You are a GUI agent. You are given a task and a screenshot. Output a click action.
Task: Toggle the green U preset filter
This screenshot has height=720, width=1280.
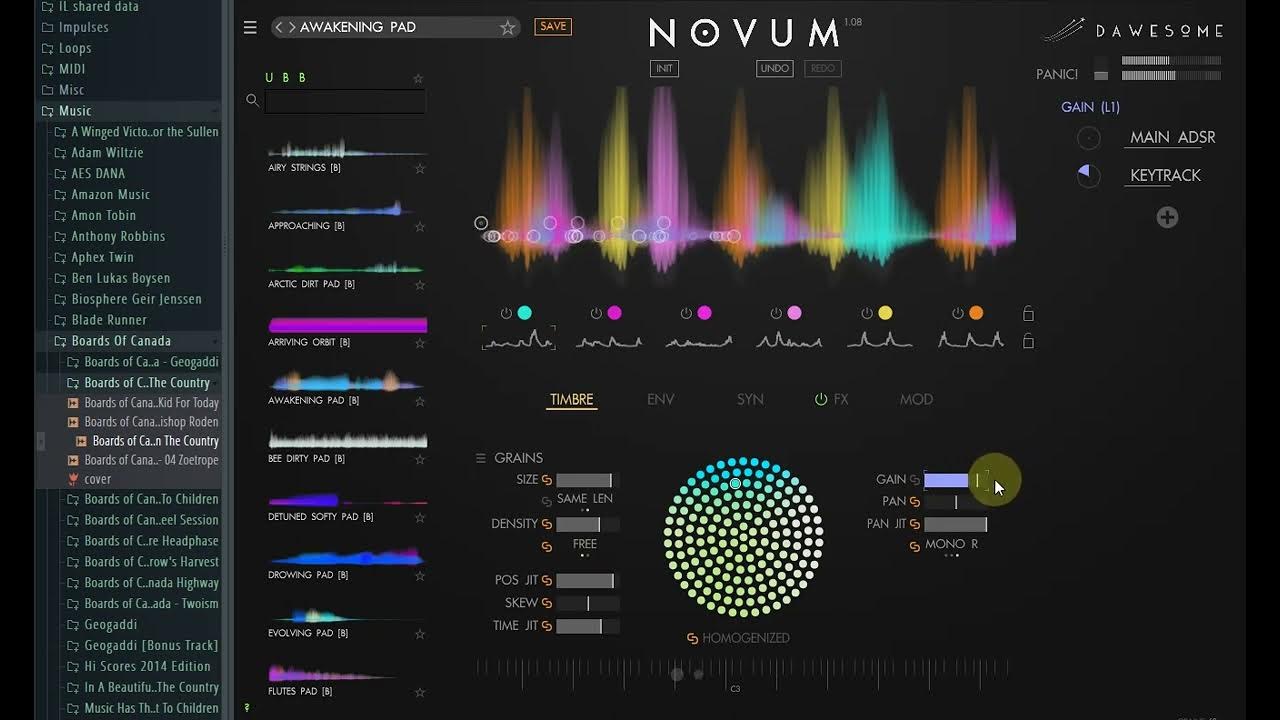(x=269, y=78)
